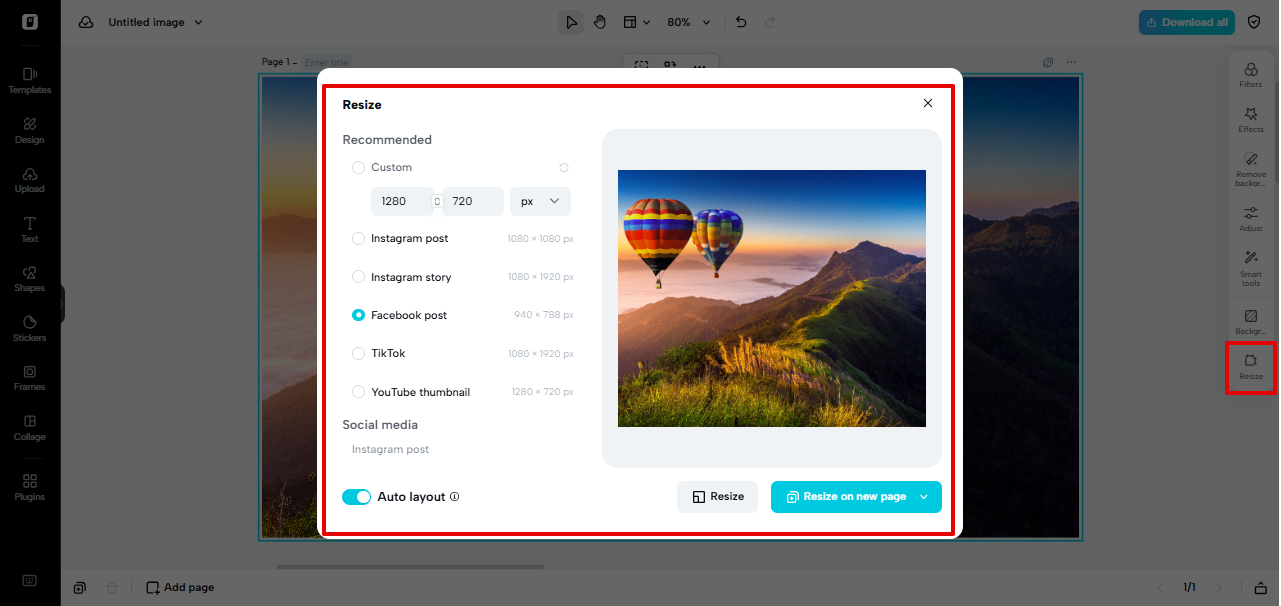Screen dimensions: 1281x606
Task: Open the px unit dropdown
Action: click(x=540, y=201)
